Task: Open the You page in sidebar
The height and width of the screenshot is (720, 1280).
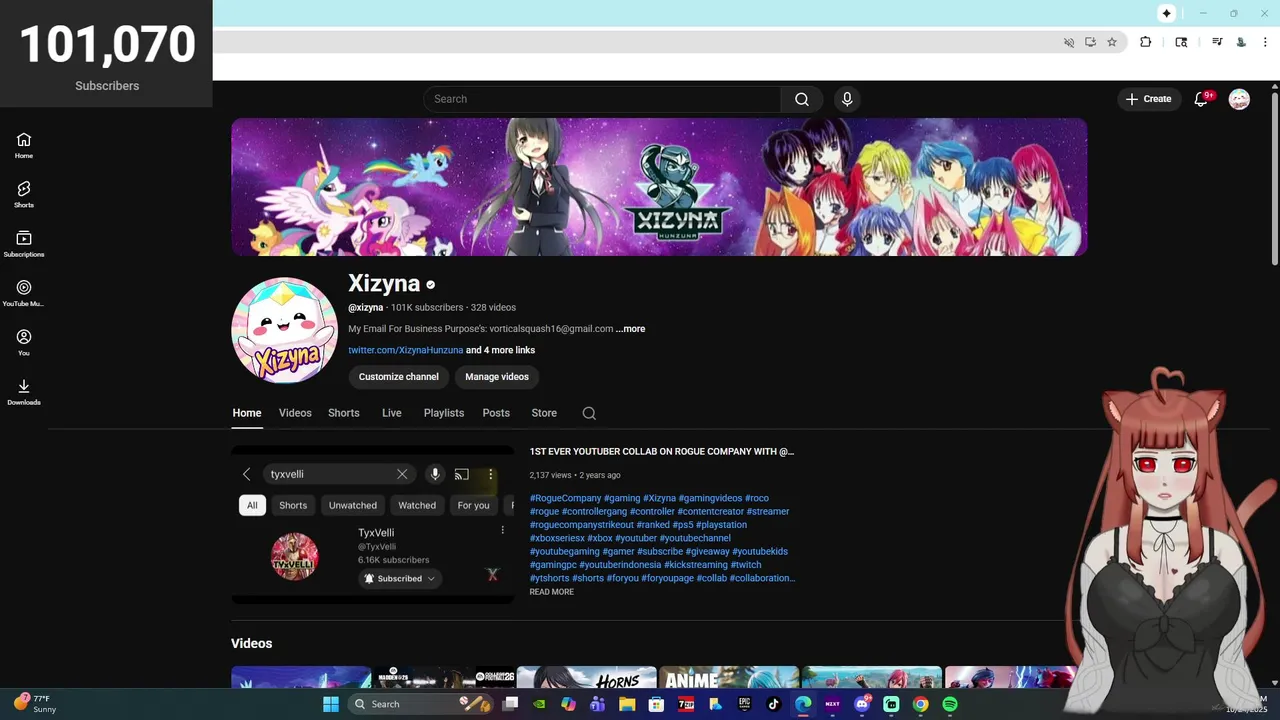Action: 24,343
